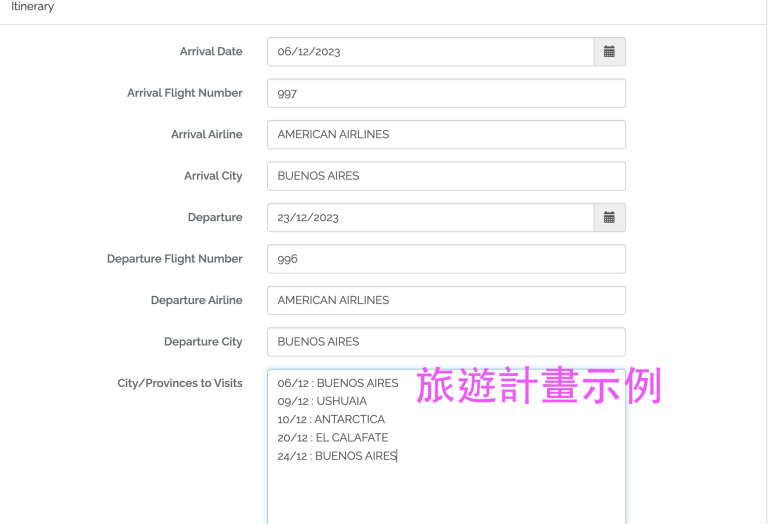This screenshot has height=524, width=768.
Task: Click the '24/12 : BUENOS AIRES' line in the textarea
Action: [337, 456]
